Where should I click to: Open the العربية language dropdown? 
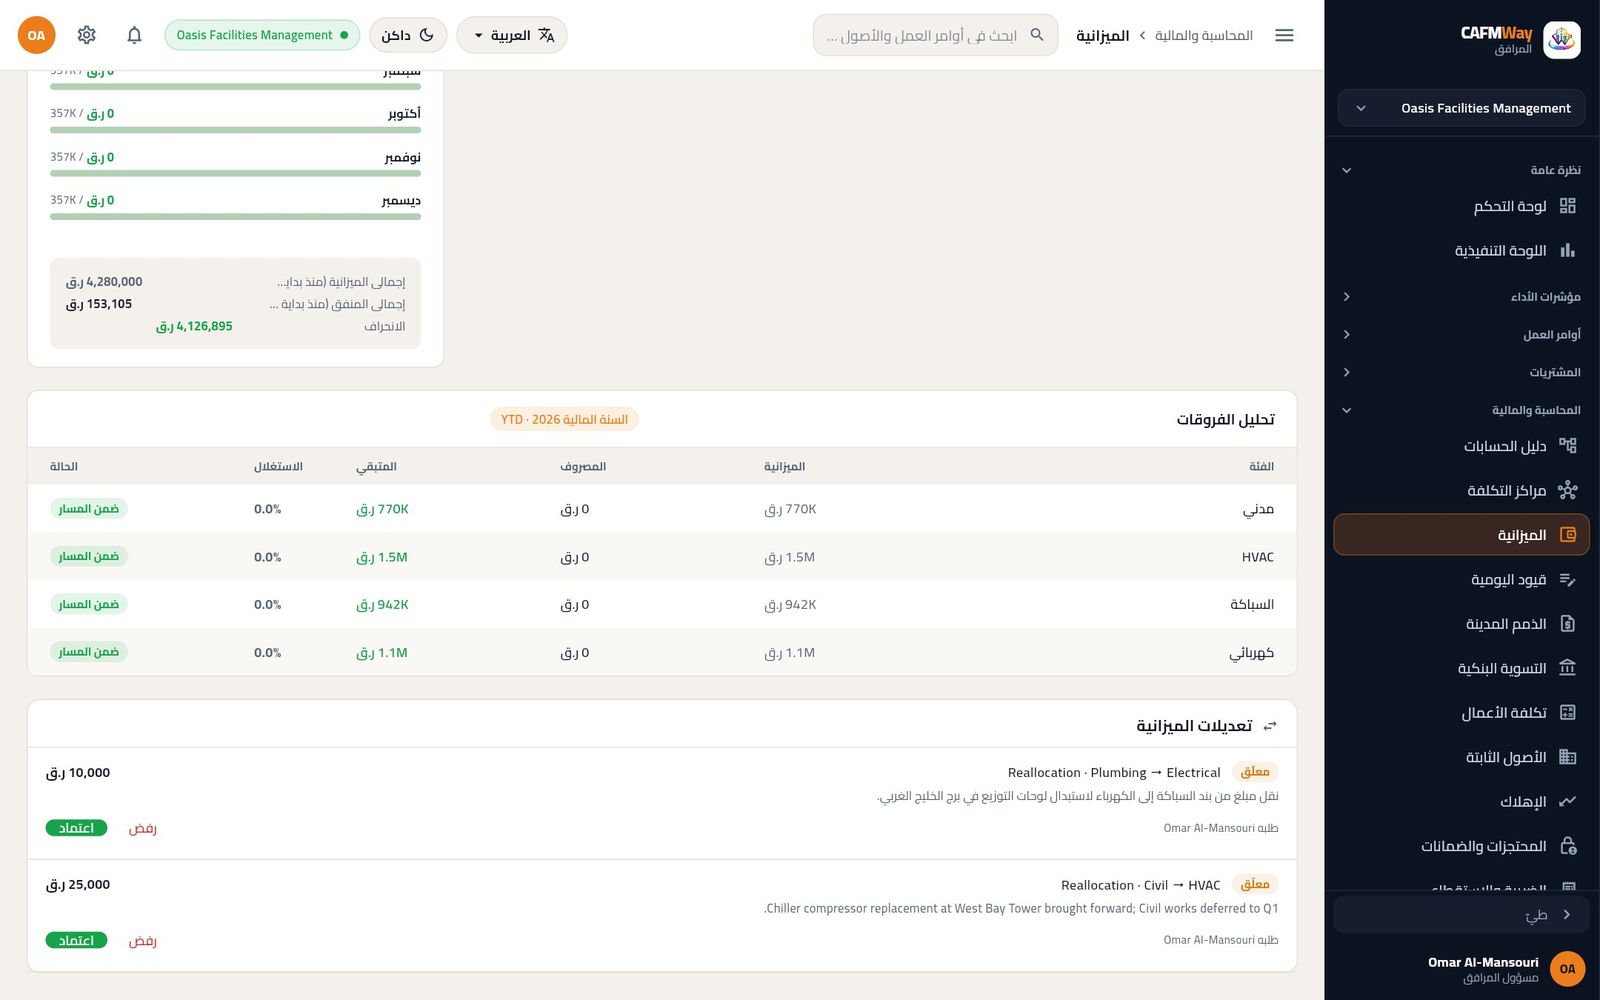(512, 35)
